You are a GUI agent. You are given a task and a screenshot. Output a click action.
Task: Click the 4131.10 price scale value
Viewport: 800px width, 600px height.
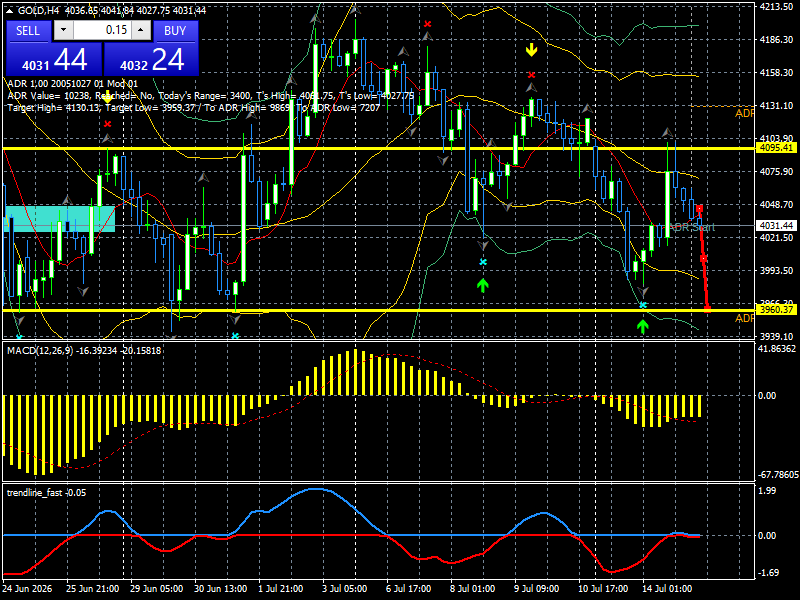click(776, 106)
